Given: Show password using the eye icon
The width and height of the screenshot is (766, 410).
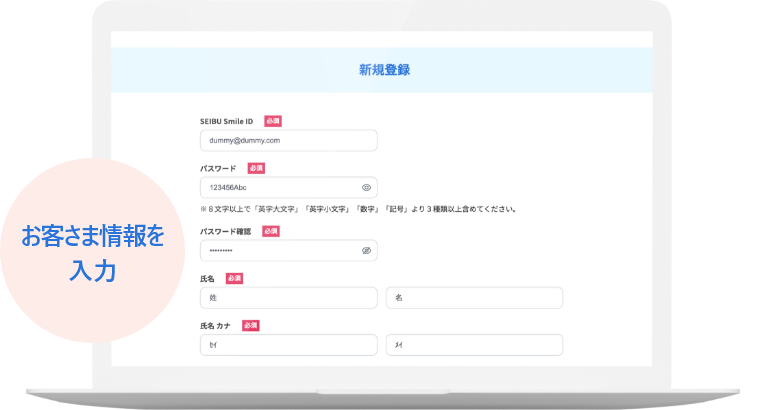Looking at the screenshot, I should tap(366, 187).
